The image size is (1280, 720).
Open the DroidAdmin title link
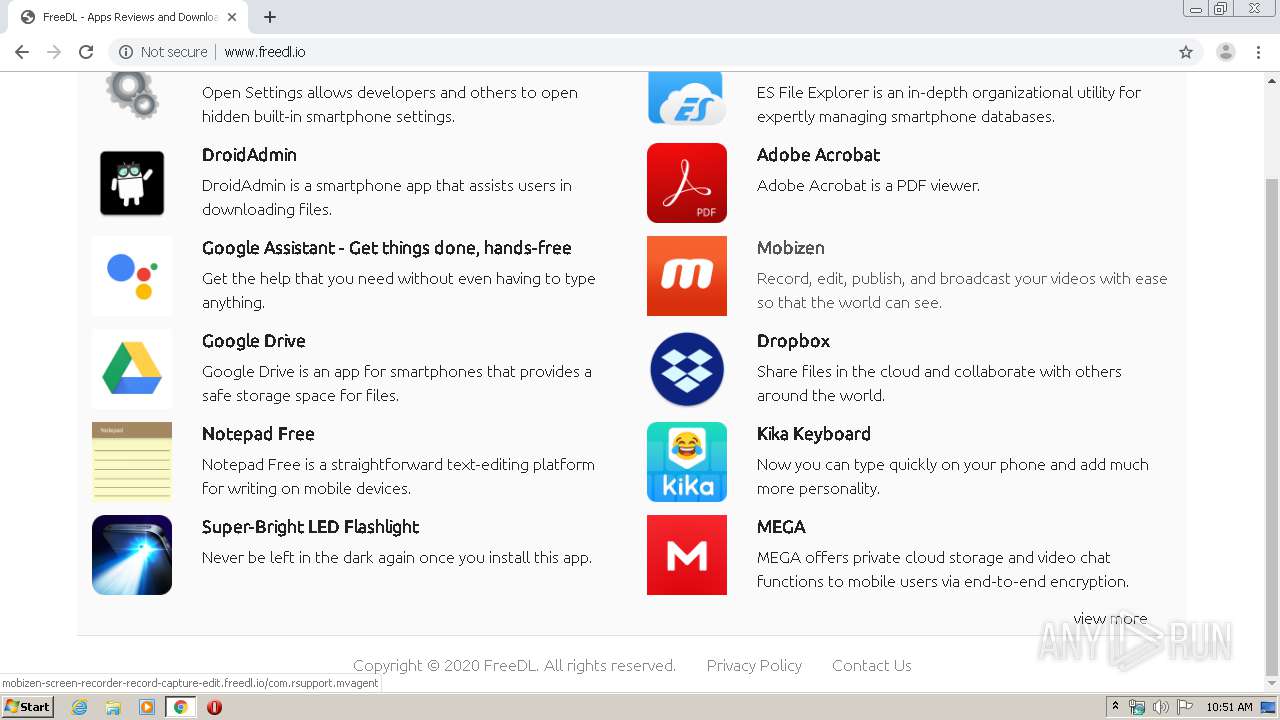coord(249,155)
